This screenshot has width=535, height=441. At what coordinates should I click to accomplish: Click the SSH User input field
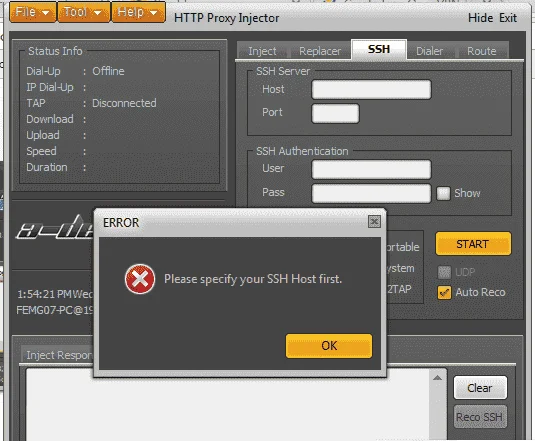coord(371,169)
